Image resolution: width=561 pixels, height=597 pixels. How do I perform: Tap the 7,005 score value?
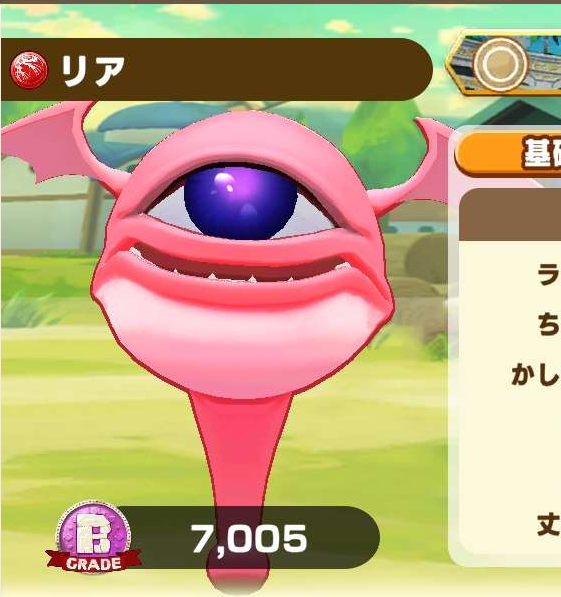point(249,538)
